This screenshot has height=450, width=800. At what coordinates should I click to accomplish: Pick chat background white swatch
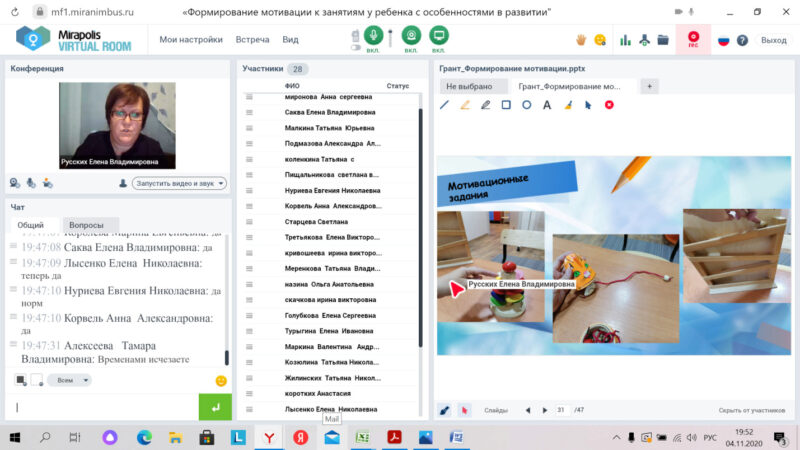click(x=37, y=380)
